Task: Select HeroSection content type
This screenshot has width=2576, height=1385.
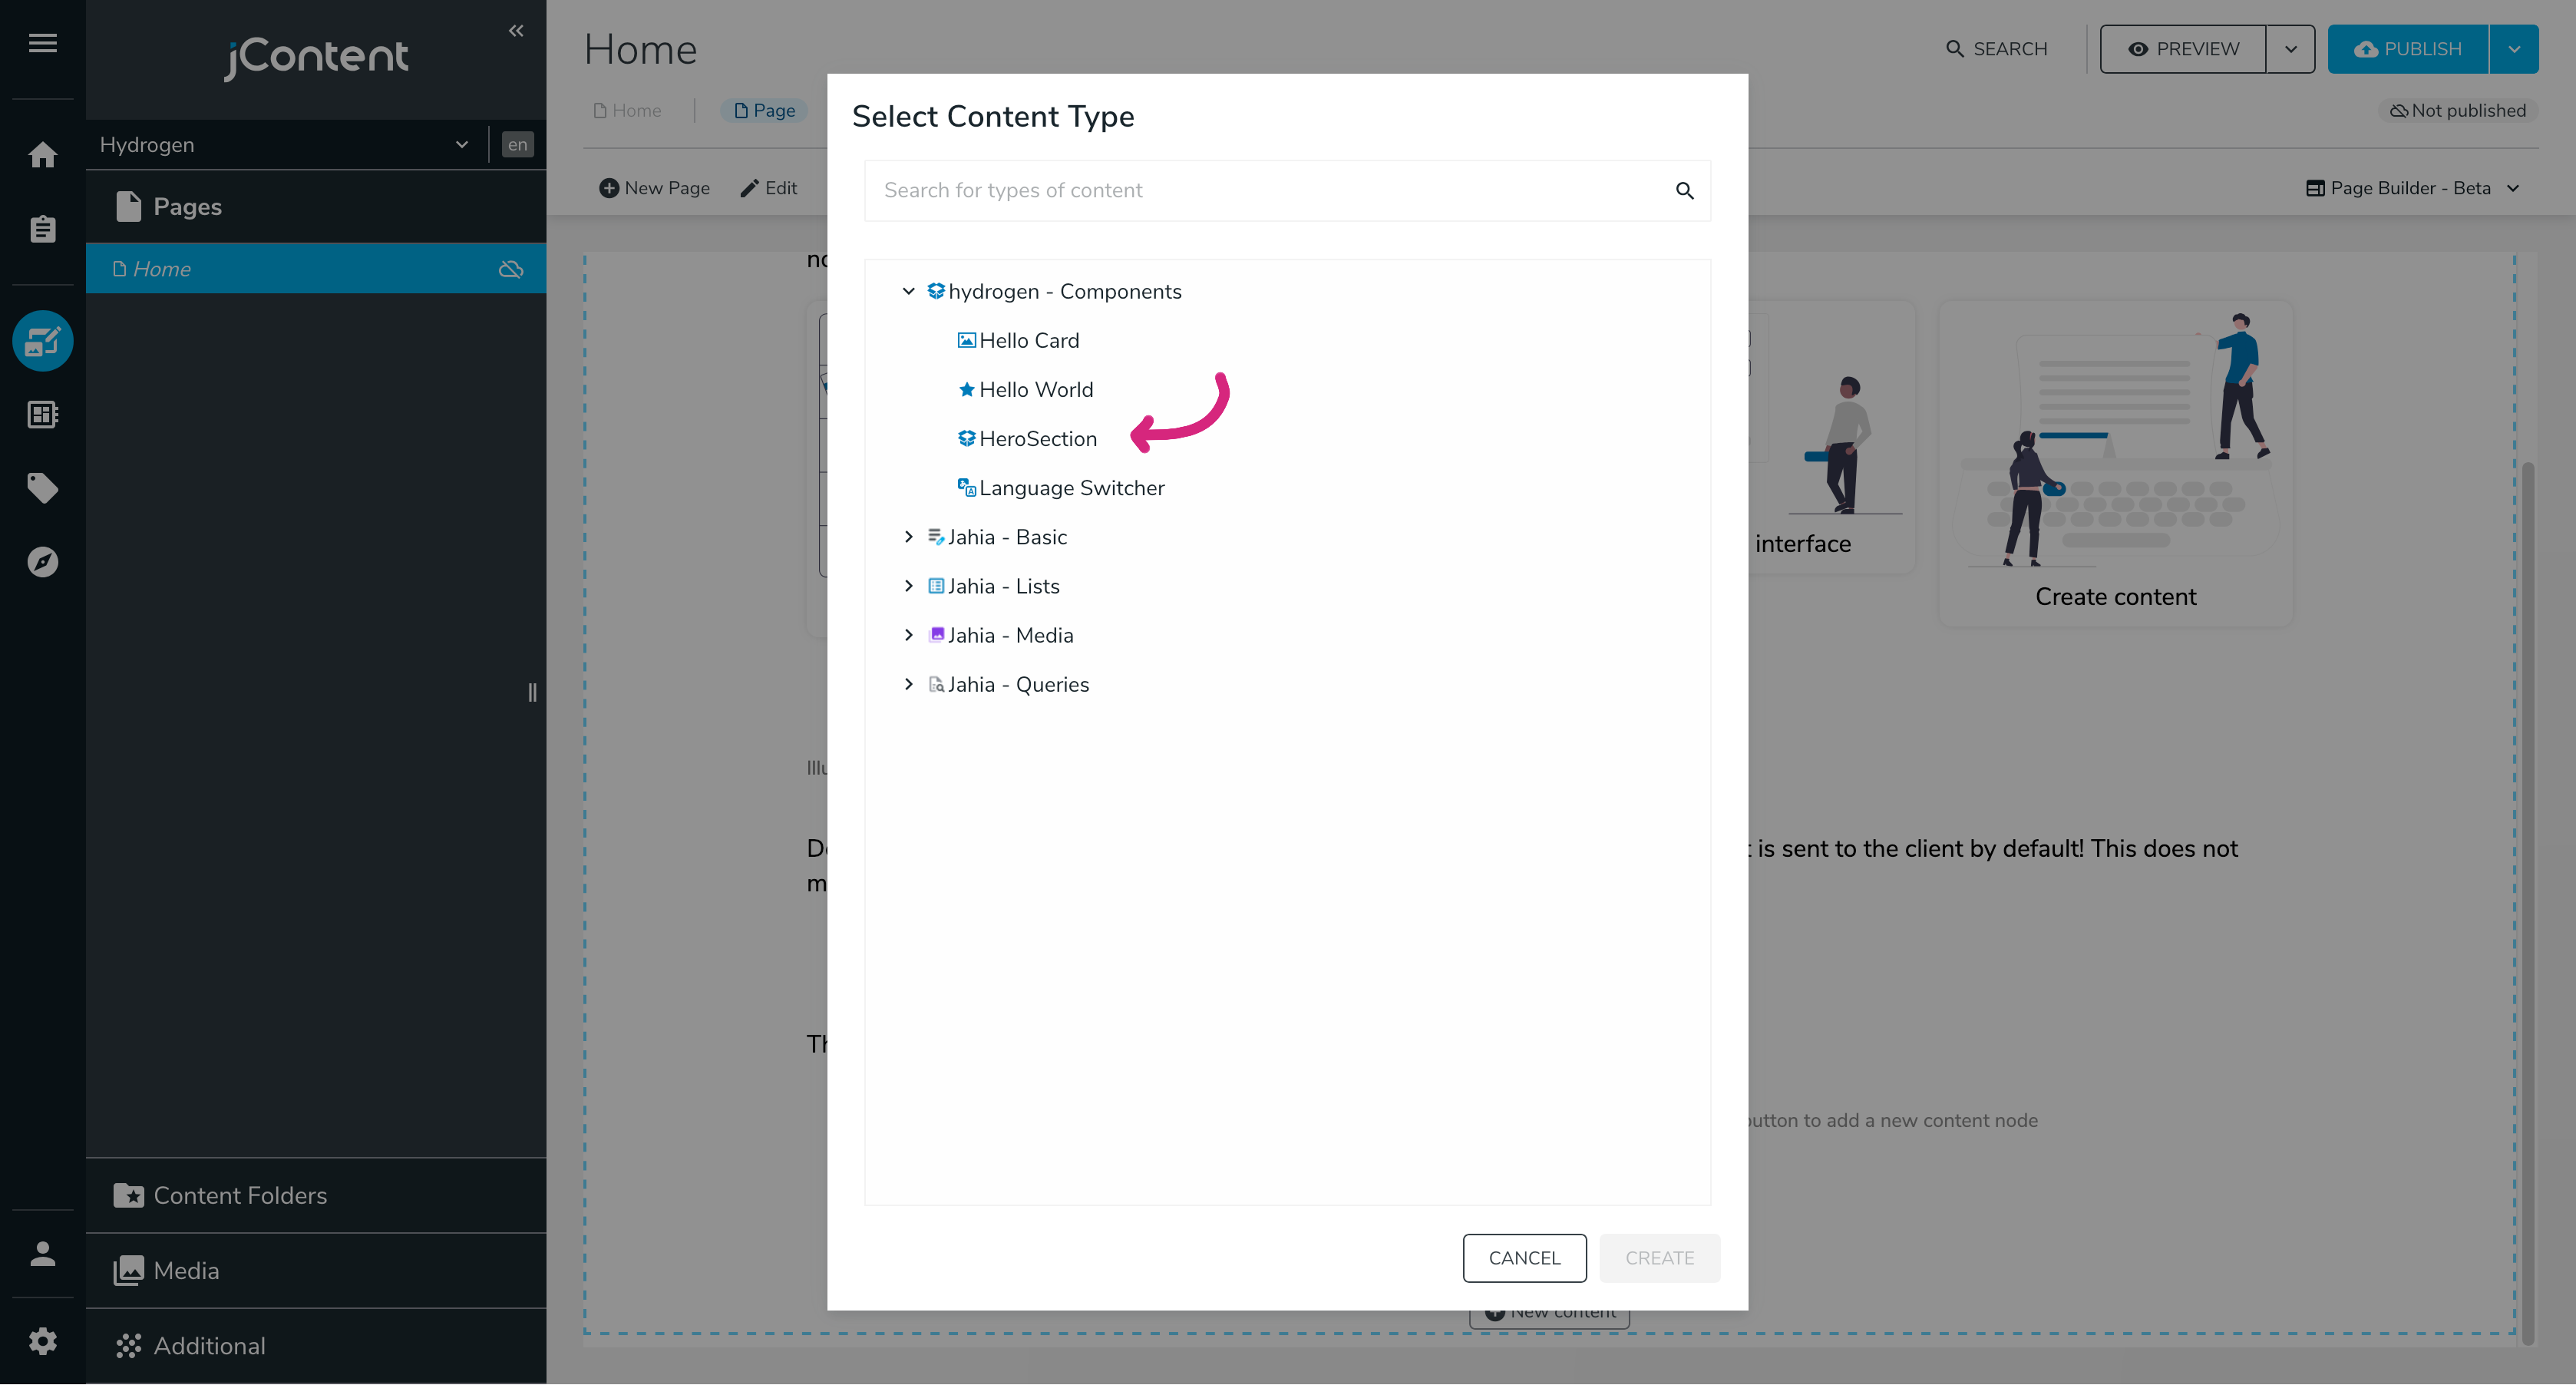Action: coord(1037,439)
